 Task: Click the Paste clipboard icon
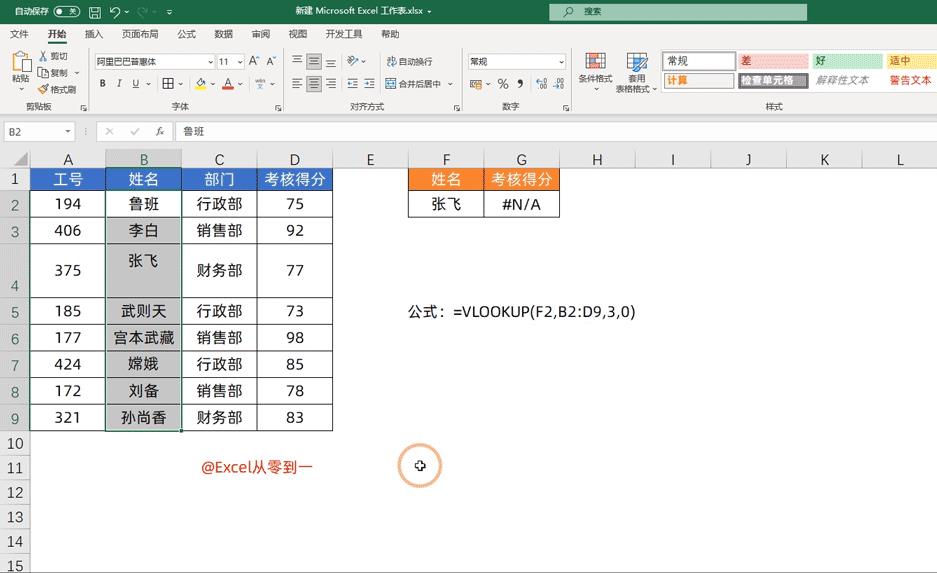point(21,63)
